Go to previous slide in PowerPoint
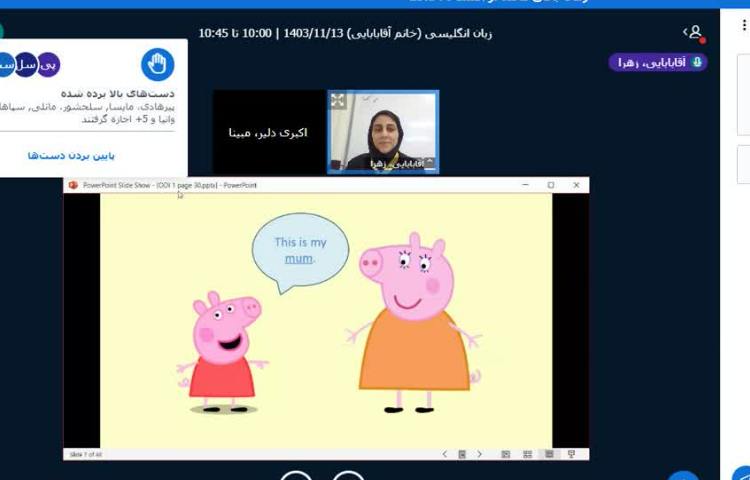This screenshot has width=750, height=480. 445,454
